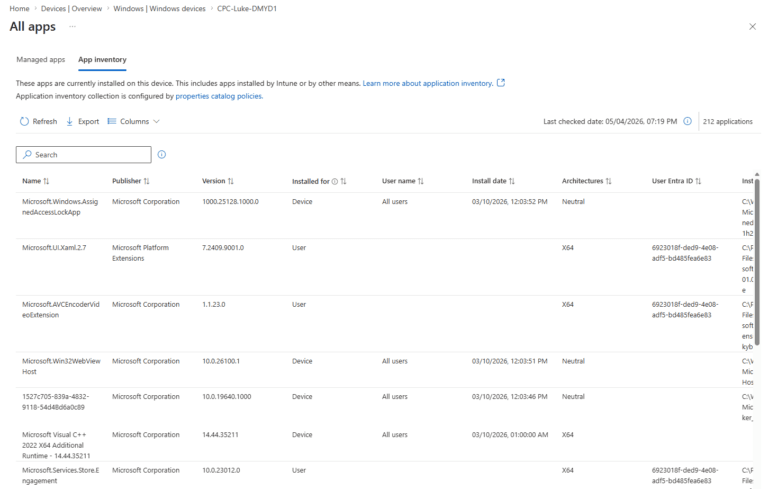The height and width of the screenshot is (489, 768).
Task: Click install date 03/10/2026, 12:03:52 PM
Action: point(509,202)
